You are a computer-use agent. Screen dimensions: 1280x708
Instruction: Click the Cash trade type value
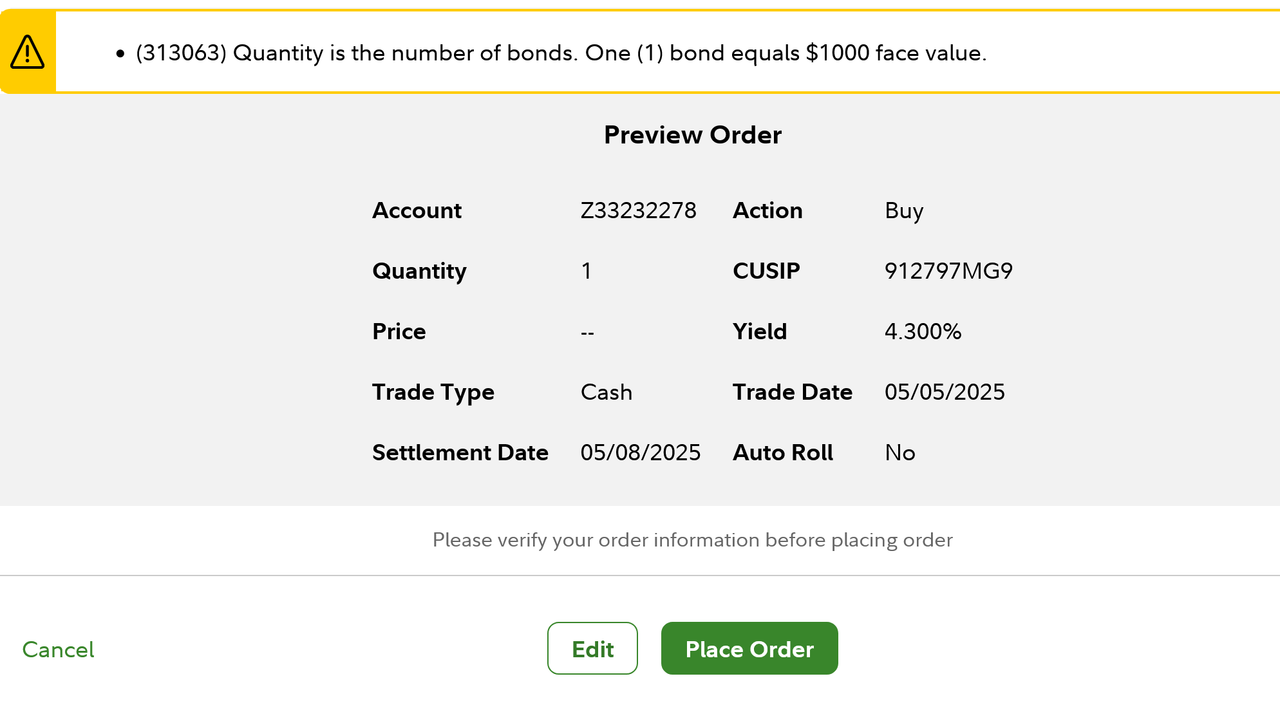606,392
